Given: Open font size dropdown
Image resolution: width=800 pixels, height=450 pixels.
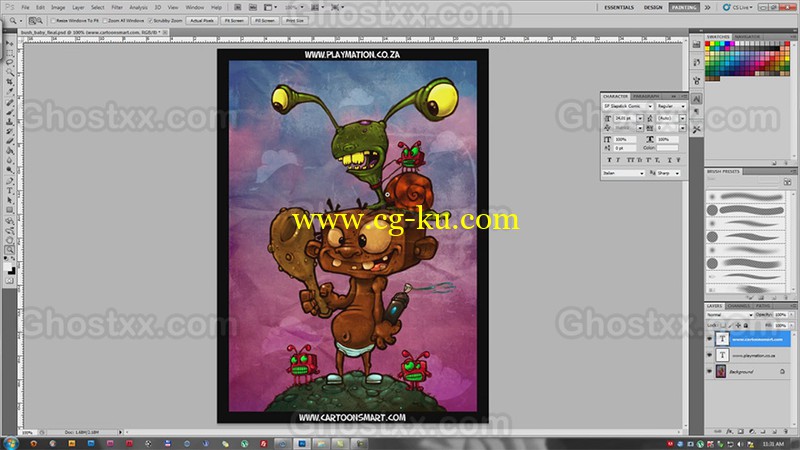Looking at the screenshot, I should [640, 118].
